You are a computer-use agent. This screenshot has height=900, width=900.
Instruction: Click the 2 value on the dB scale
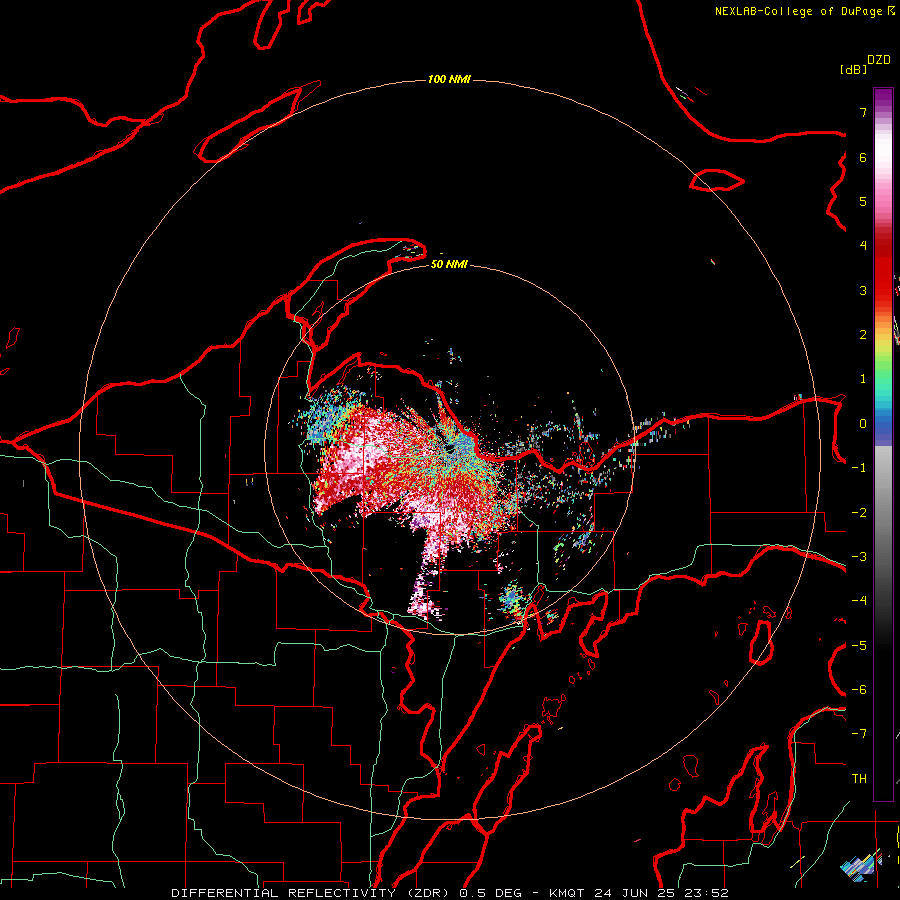863,335
